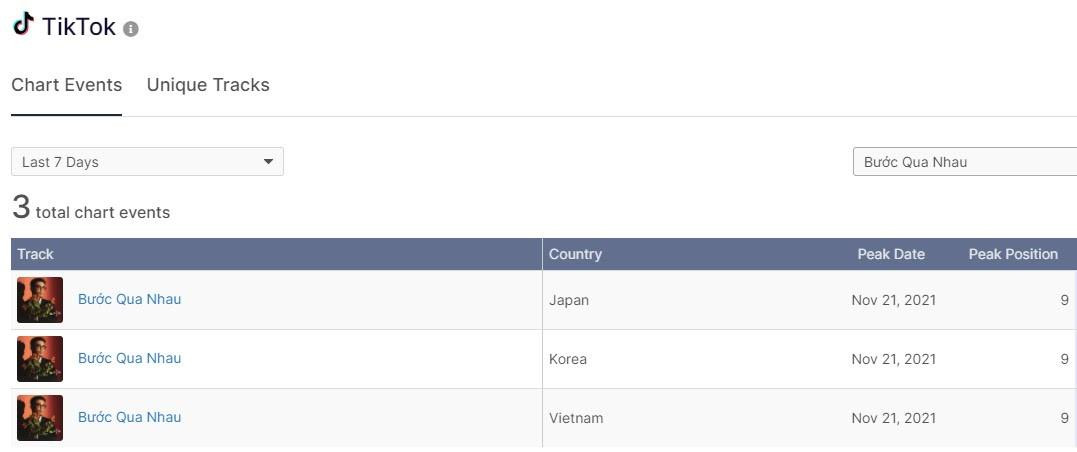Open album thumbnail in Japan row
This screenshot has height=452, width=1077.
(x=40, y=300)
